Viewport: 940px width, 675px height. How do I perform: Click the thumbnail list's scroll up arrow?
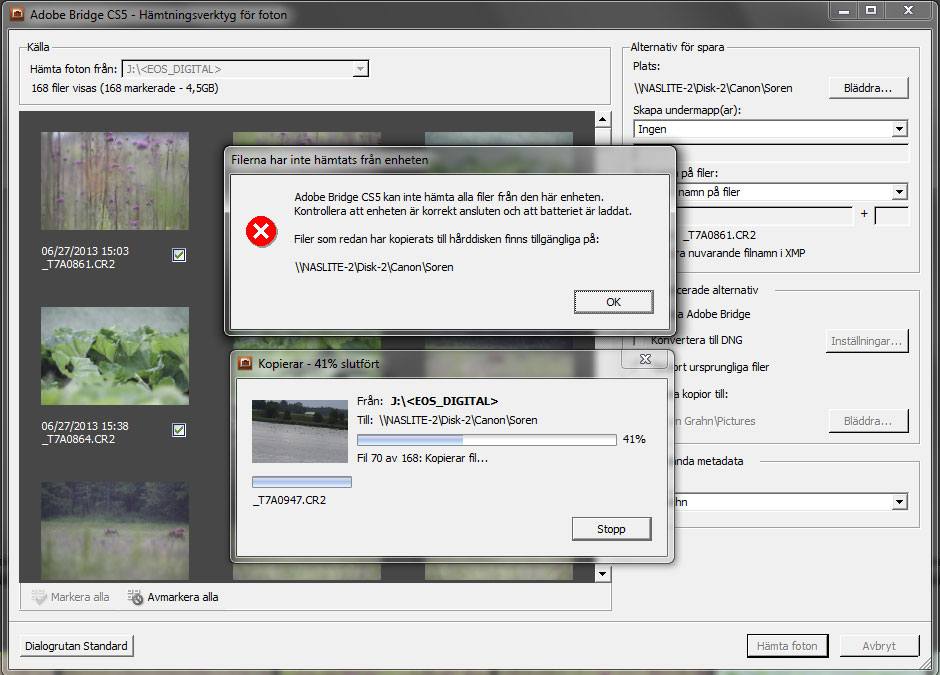click(x=602, y=119)
